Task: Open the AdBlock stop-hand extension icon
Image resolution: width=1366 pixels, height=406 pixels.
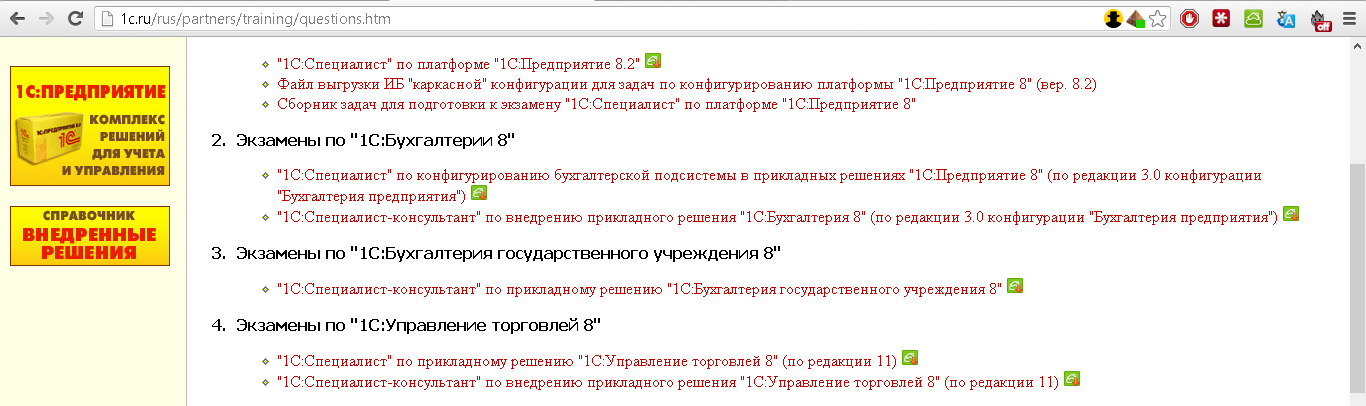Action: (1188, 19)
